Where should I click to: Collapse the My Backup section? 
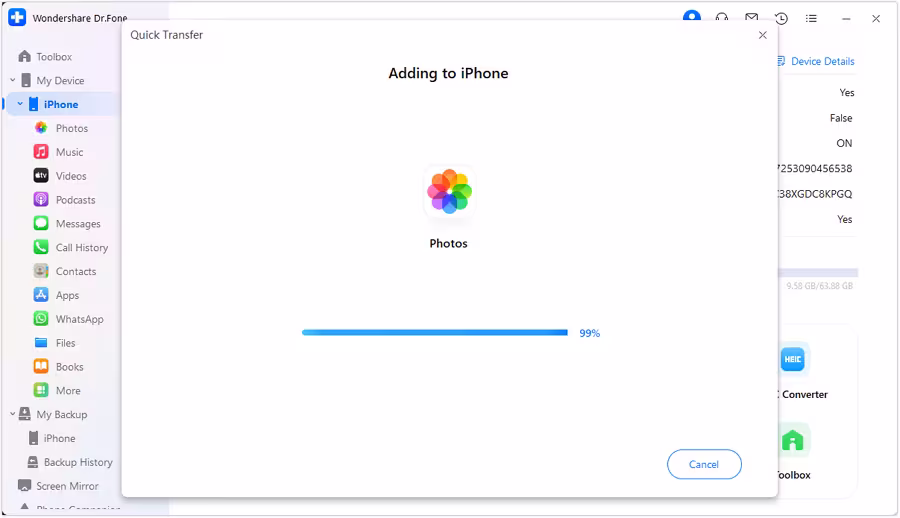coord(13,415)
